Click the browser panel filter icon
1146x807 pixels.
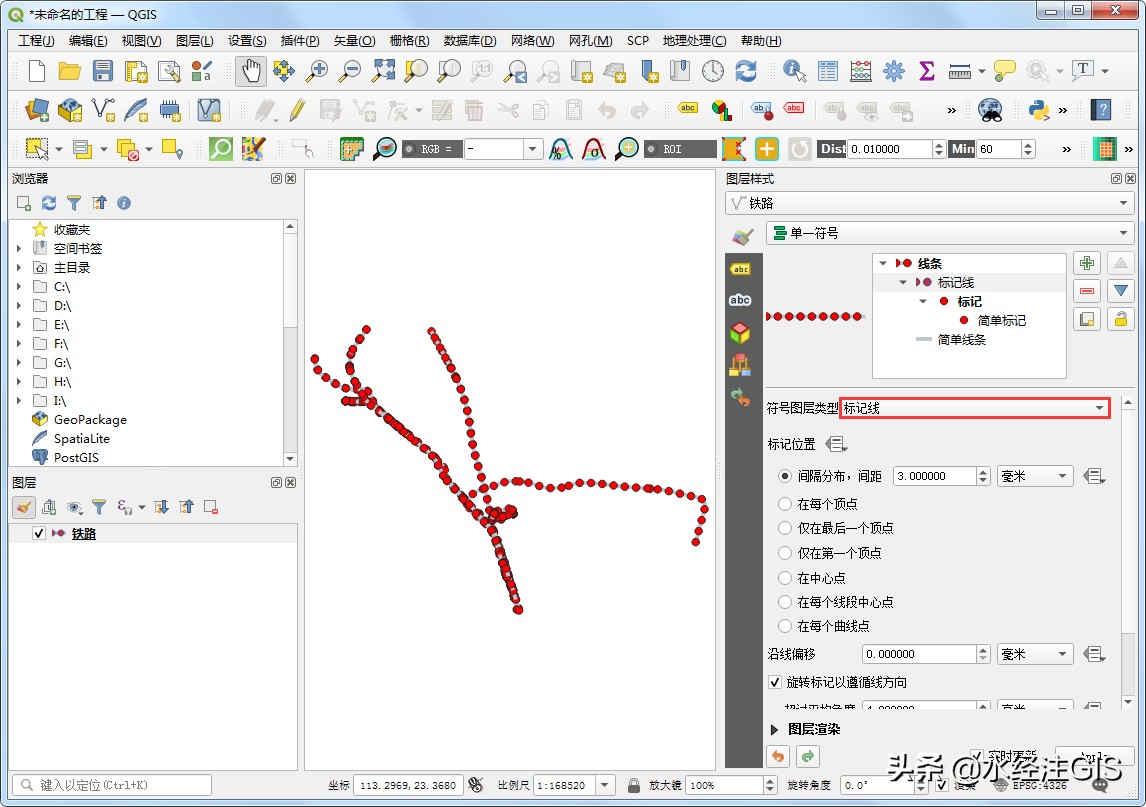click(74, 203)
